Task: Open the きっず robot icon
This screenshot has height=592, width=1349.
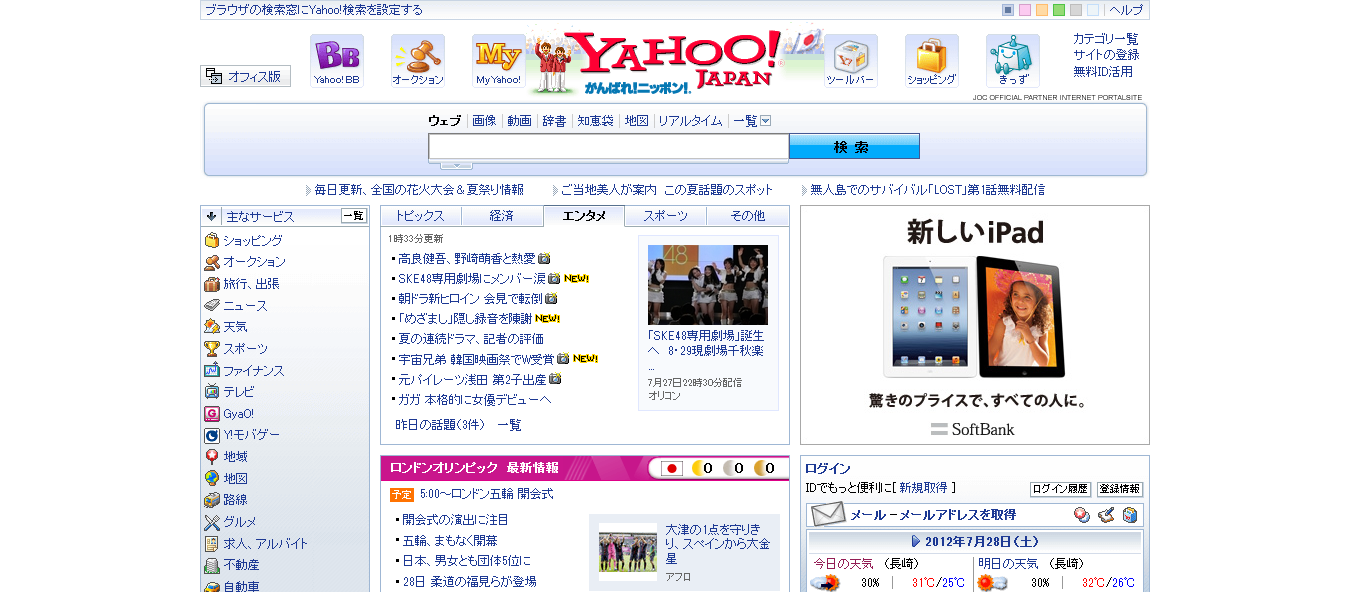Action: (x=1013, y=61)
